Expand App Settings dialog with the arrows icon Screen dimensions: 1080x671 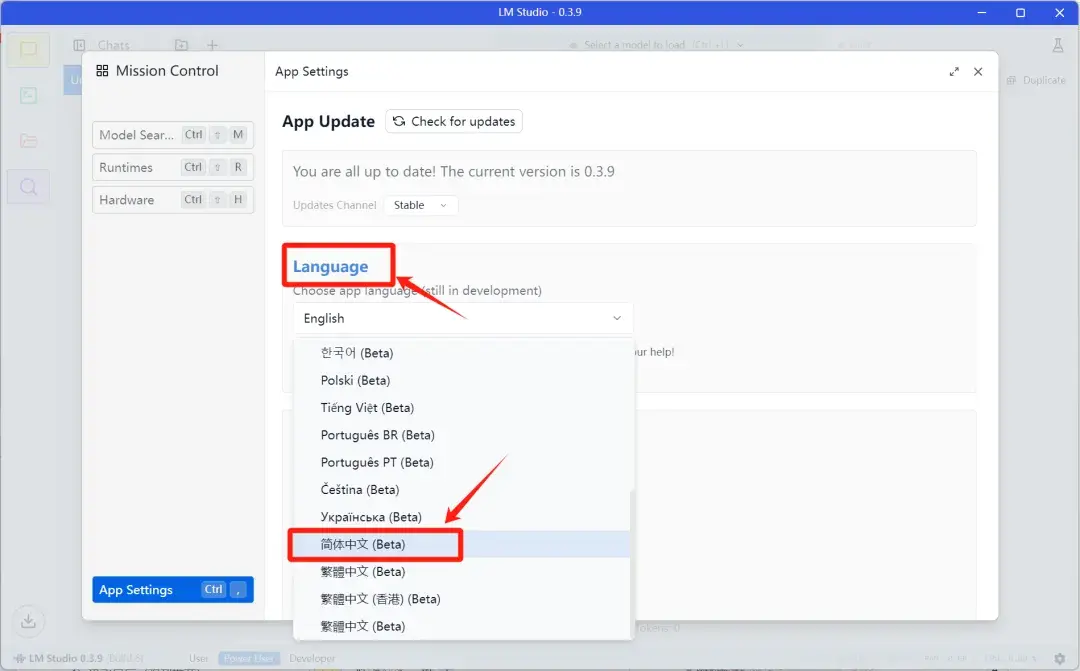click(x=954, y=72)
